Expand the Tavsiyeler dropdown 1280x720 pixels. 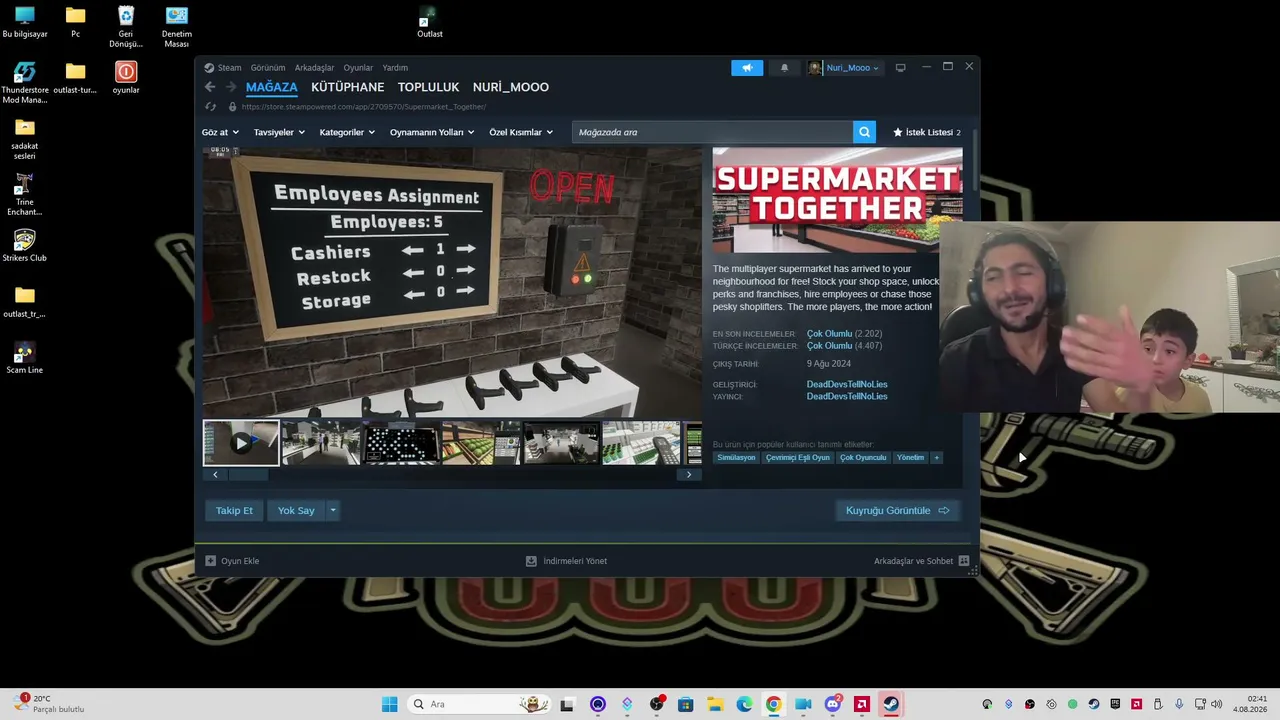click(279, 132)
